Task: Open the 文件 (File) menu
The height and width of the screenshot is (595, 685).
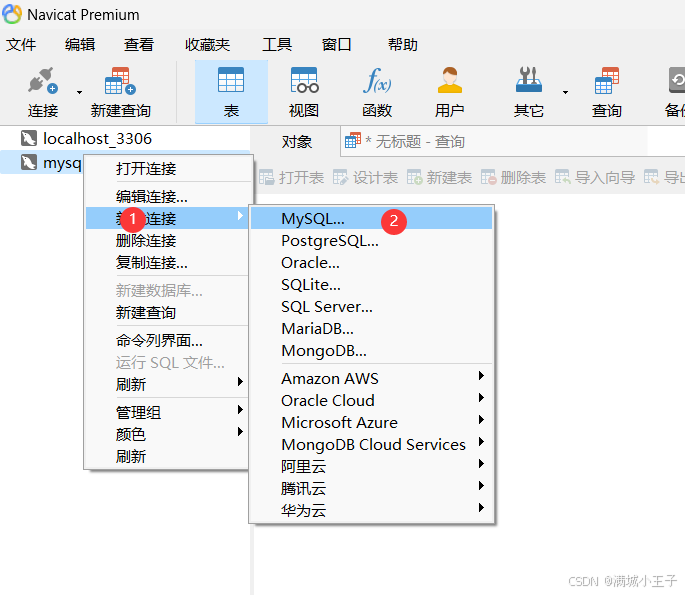Action: pos(21,45)
